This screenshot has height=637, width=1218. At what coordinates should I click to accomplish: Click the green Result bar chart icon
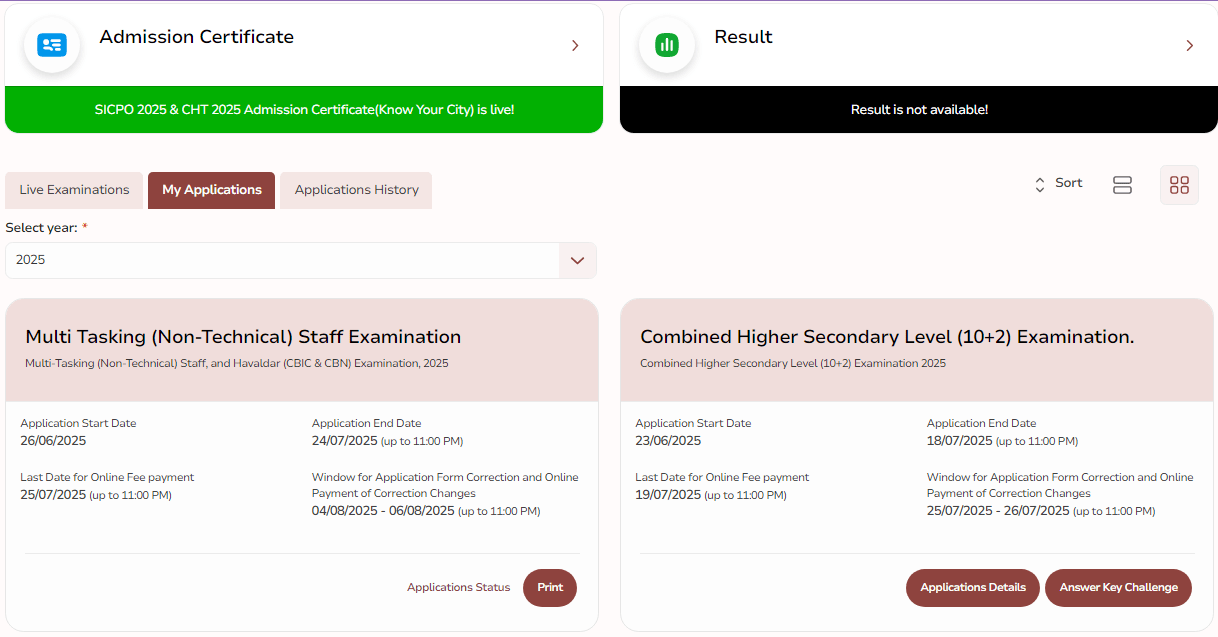[666, 45]
